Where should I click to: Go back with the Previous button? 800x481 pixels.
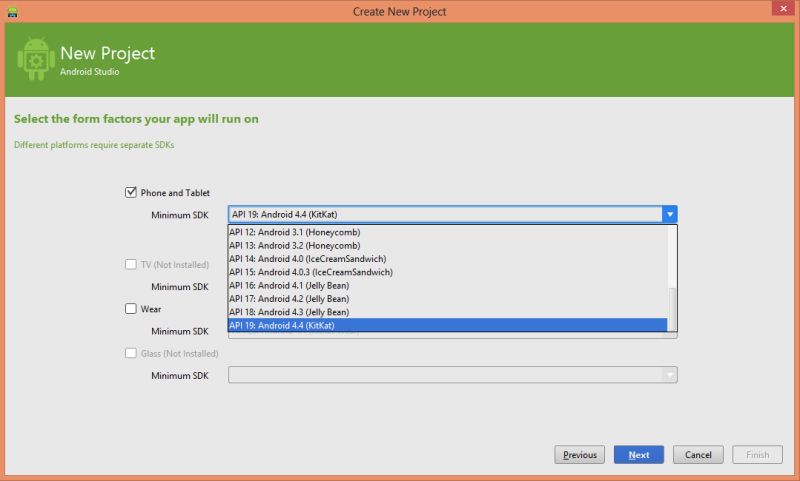[580, 454]
